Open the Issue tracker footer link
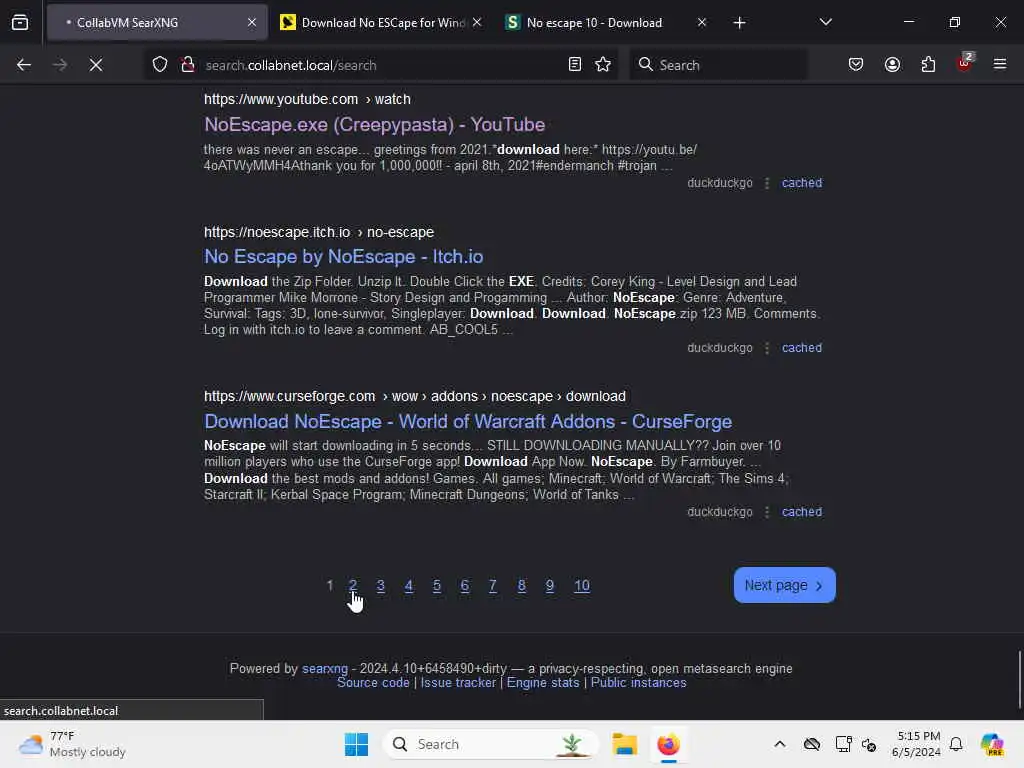Viewport: 1024px width, 768px height. tap(458, 683)
